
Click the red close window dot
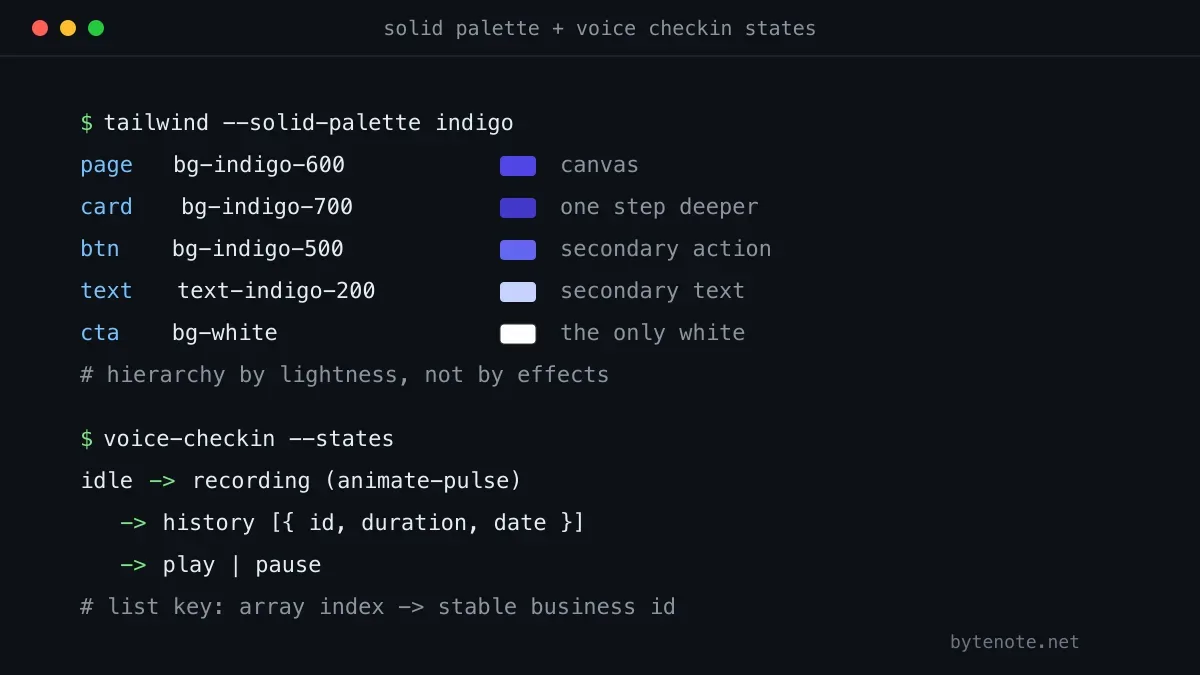tap(40, 28)
